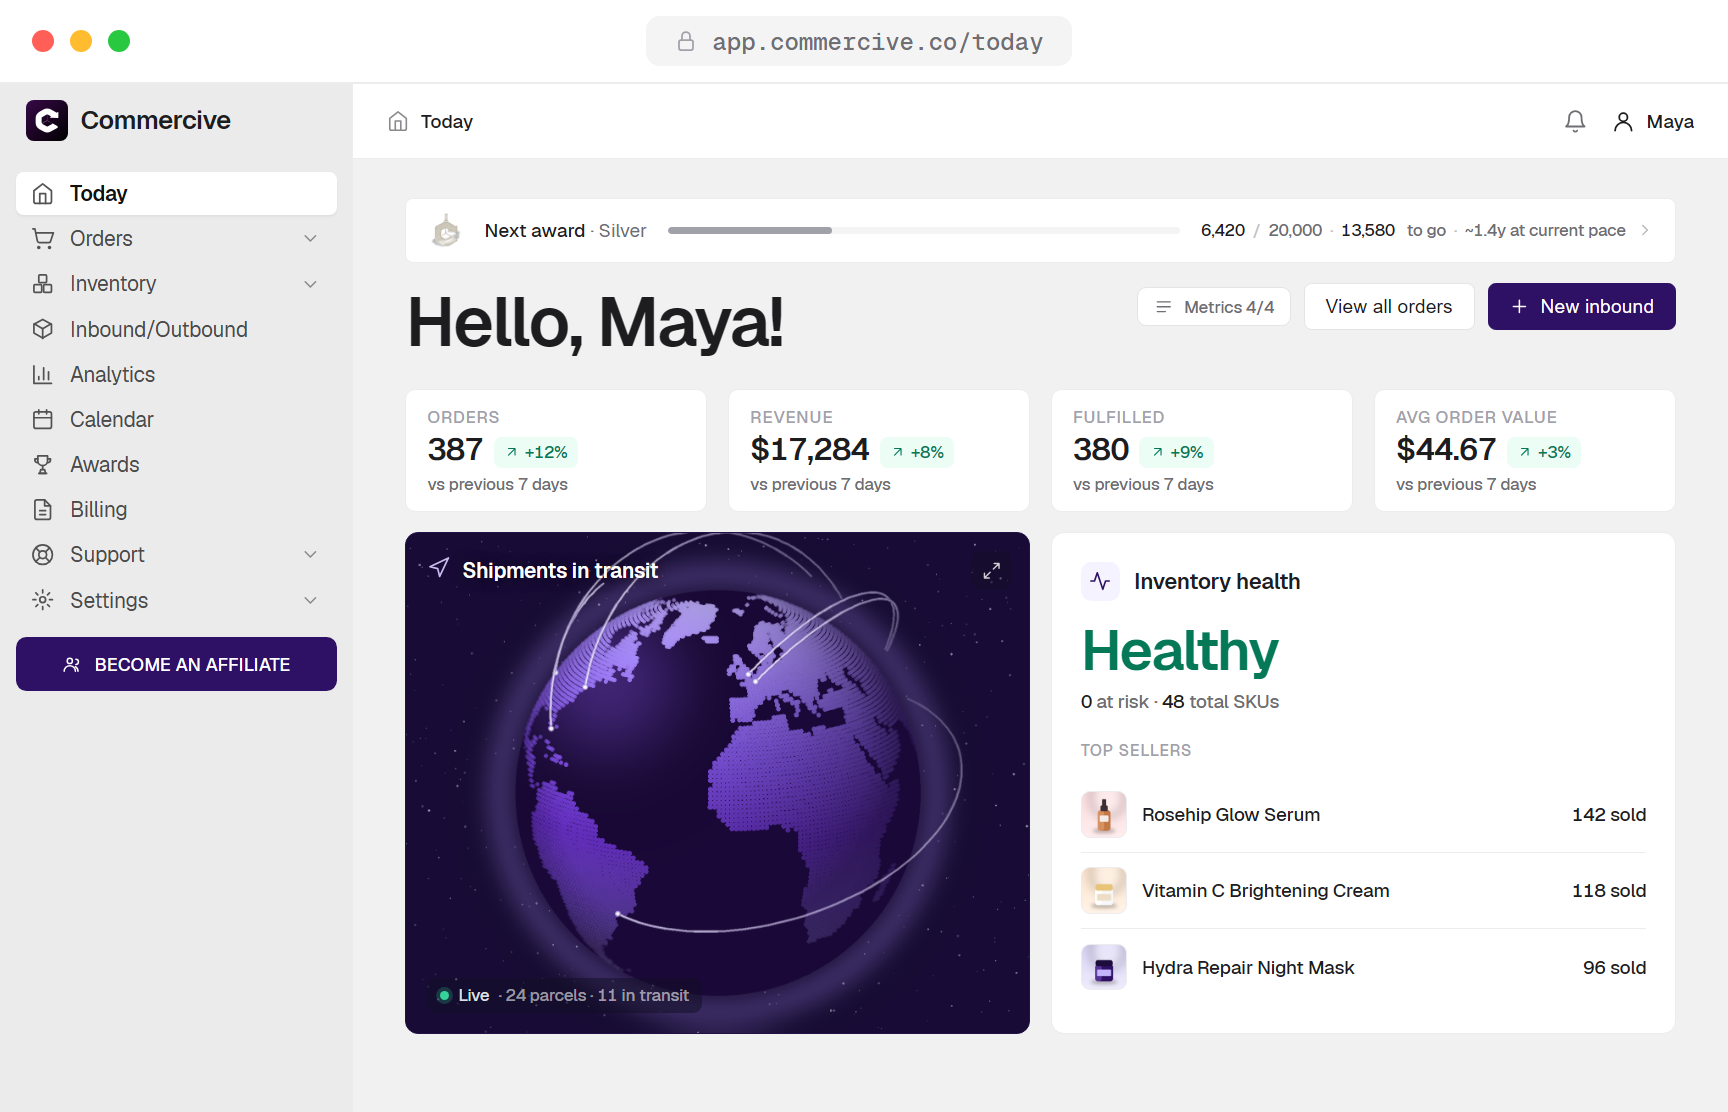
Task: Open Analytics page
Action: [176, 374]
